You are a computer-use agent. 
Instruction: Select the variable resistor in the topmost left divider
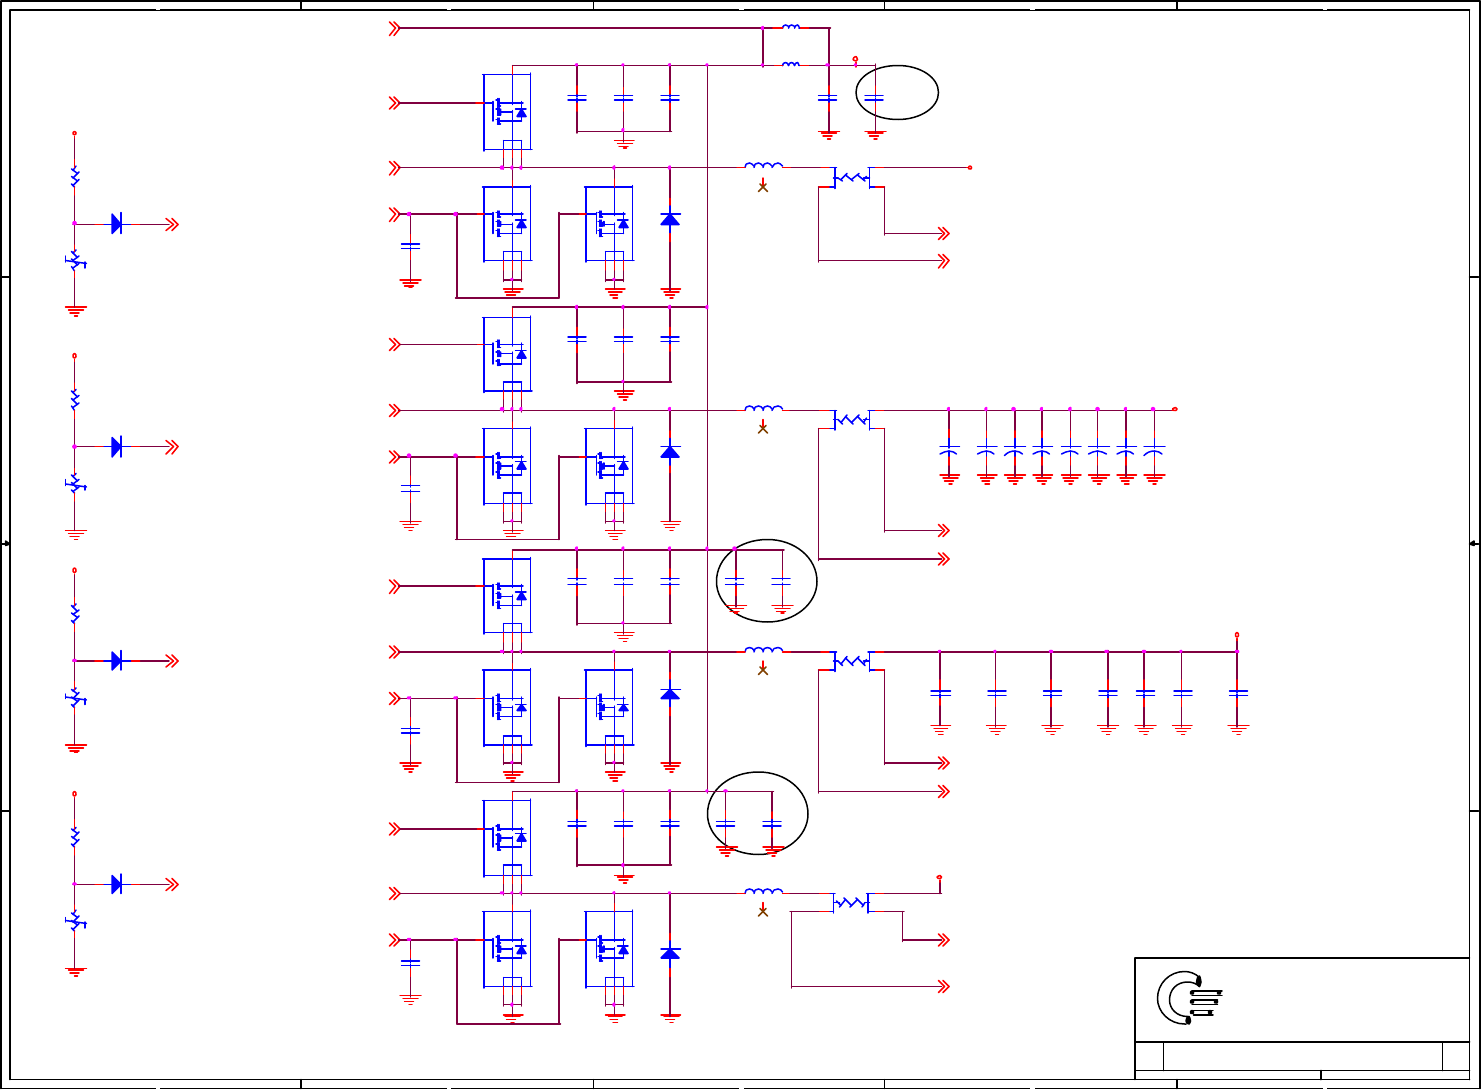coord(75,262)
